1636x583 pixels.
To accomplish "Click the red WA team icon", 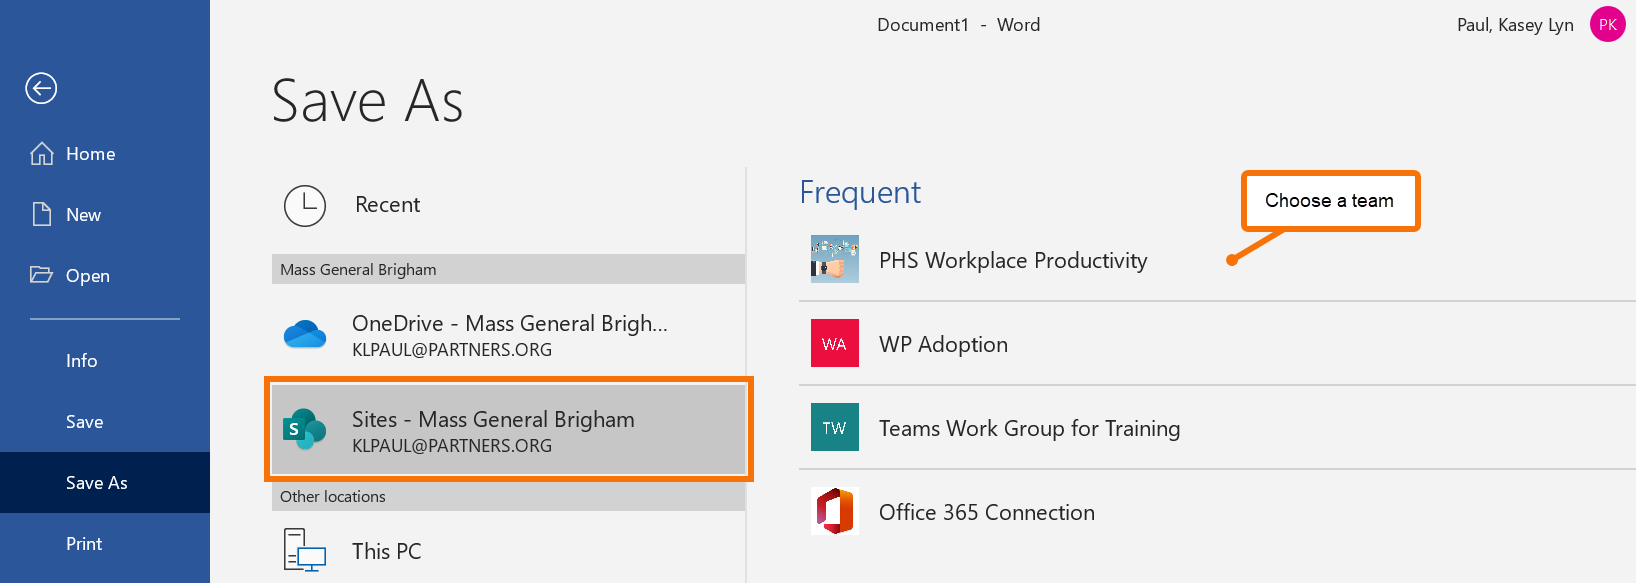I will tap(835, 343).
